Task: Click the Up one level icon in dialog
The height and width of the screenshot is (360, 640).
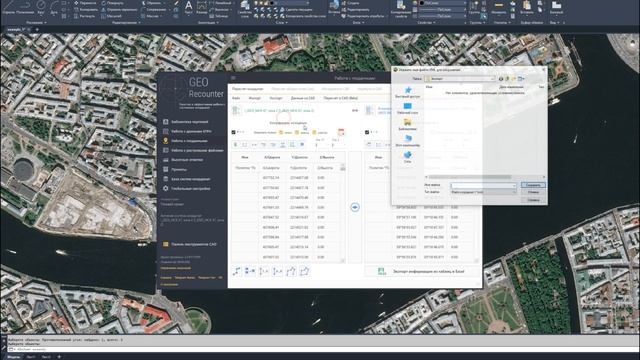Action: click(507, 78)
